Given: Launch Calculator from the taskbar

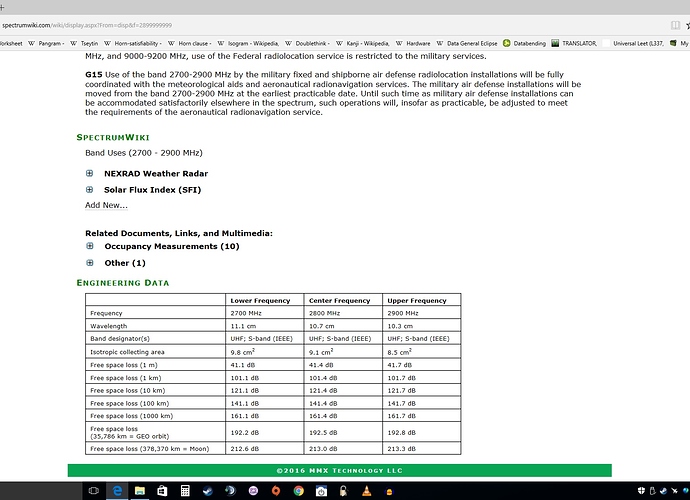Looking at the screenshot, I should [x=185, y=491].
